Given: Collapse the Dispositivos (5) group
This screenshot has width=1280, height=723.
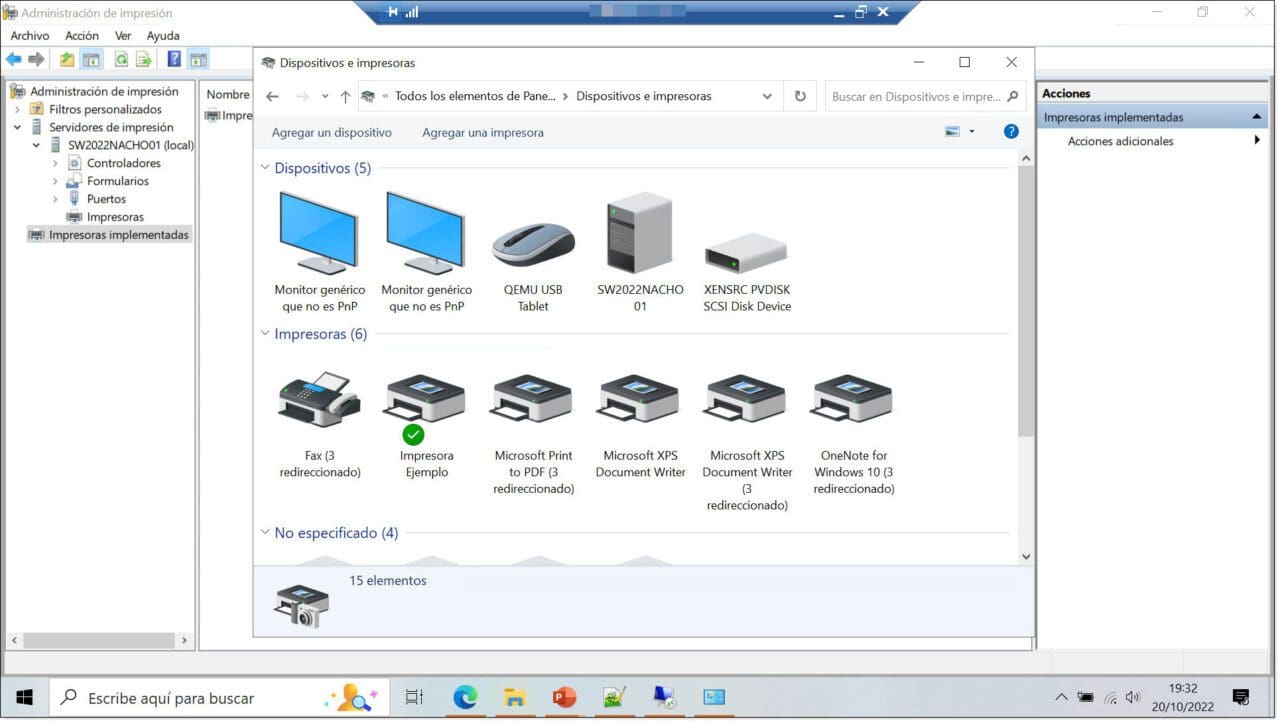Looking at the screenshot, I should pyautogui.click(x=265, y=168).
